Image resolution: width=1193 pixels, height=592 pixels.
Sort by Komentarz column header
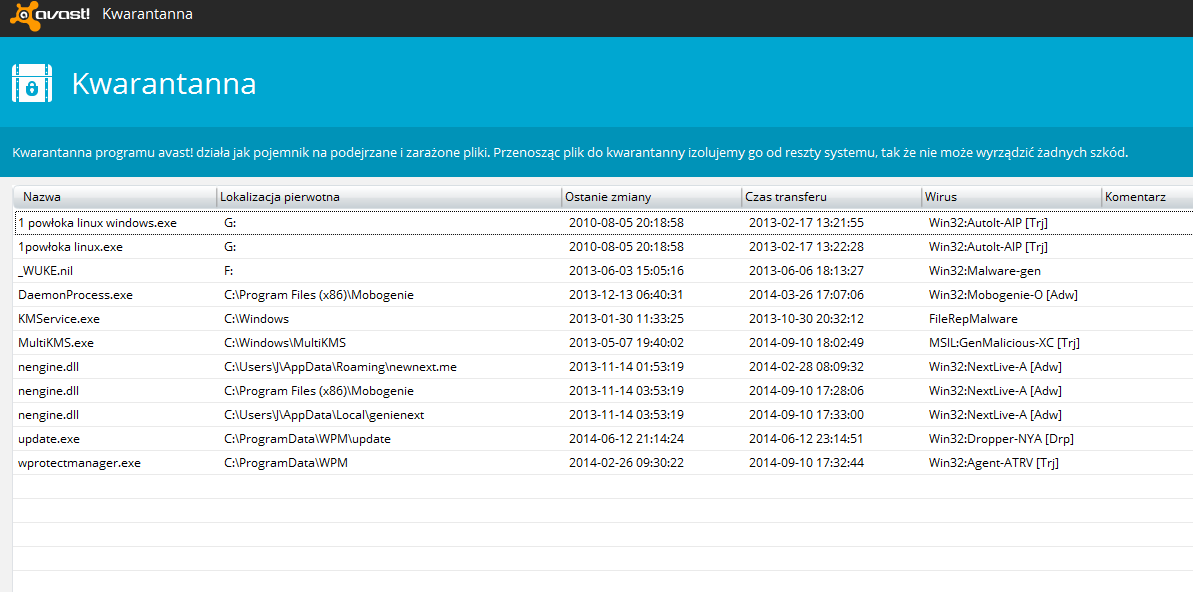pyautogui.click(x=1147, y=197)
